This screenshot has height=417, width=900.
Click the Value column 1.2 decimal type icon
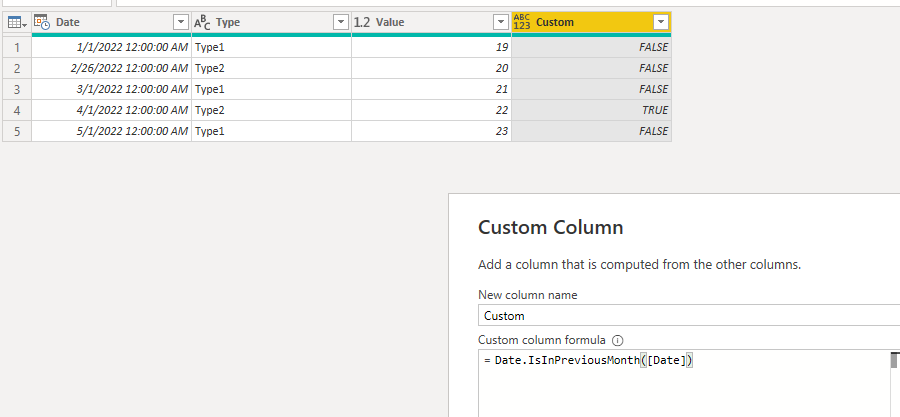coord(362,22)
